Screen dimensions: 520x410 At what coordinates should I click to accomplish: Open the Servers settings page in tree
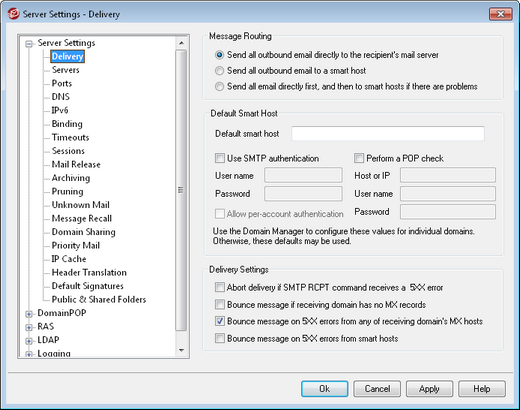[x=66, y=70]
